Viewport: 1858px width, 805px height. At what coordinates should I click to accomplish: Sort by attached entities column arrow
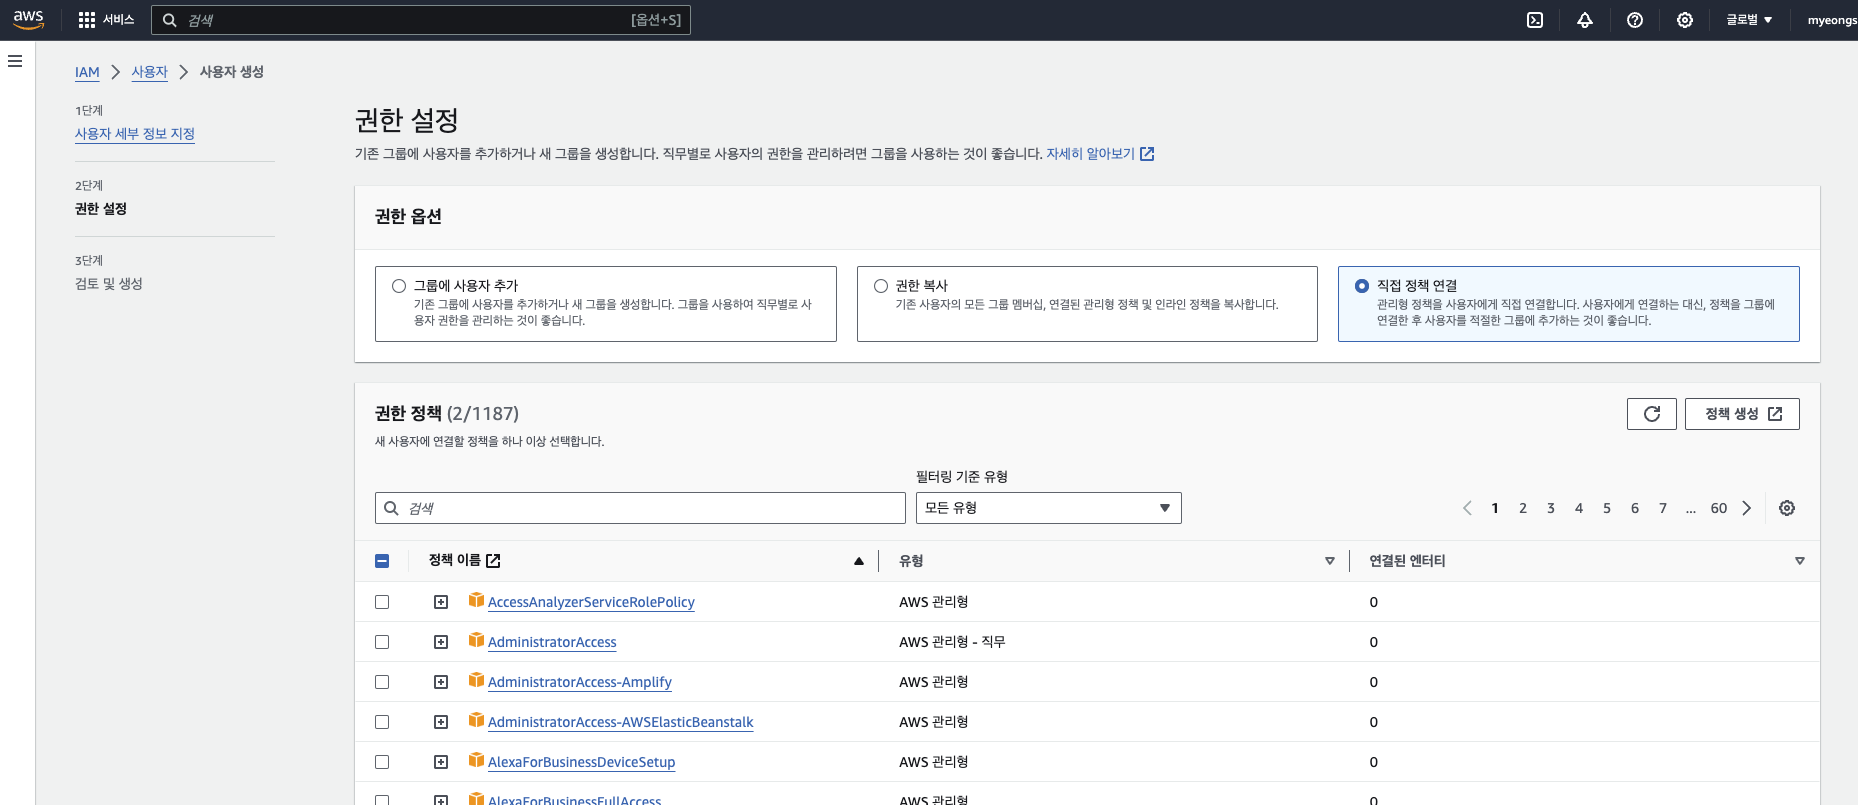1800,561
